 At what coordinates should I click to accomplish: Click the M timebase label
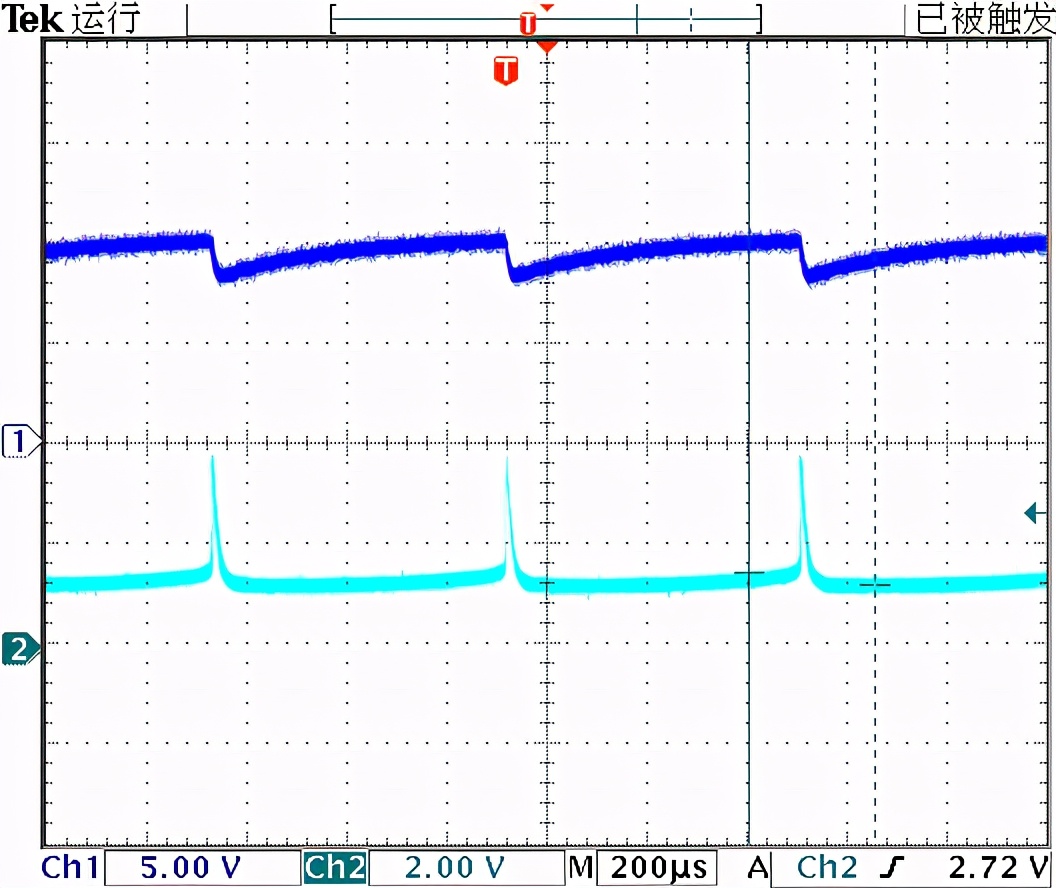(x=580, y=867)
